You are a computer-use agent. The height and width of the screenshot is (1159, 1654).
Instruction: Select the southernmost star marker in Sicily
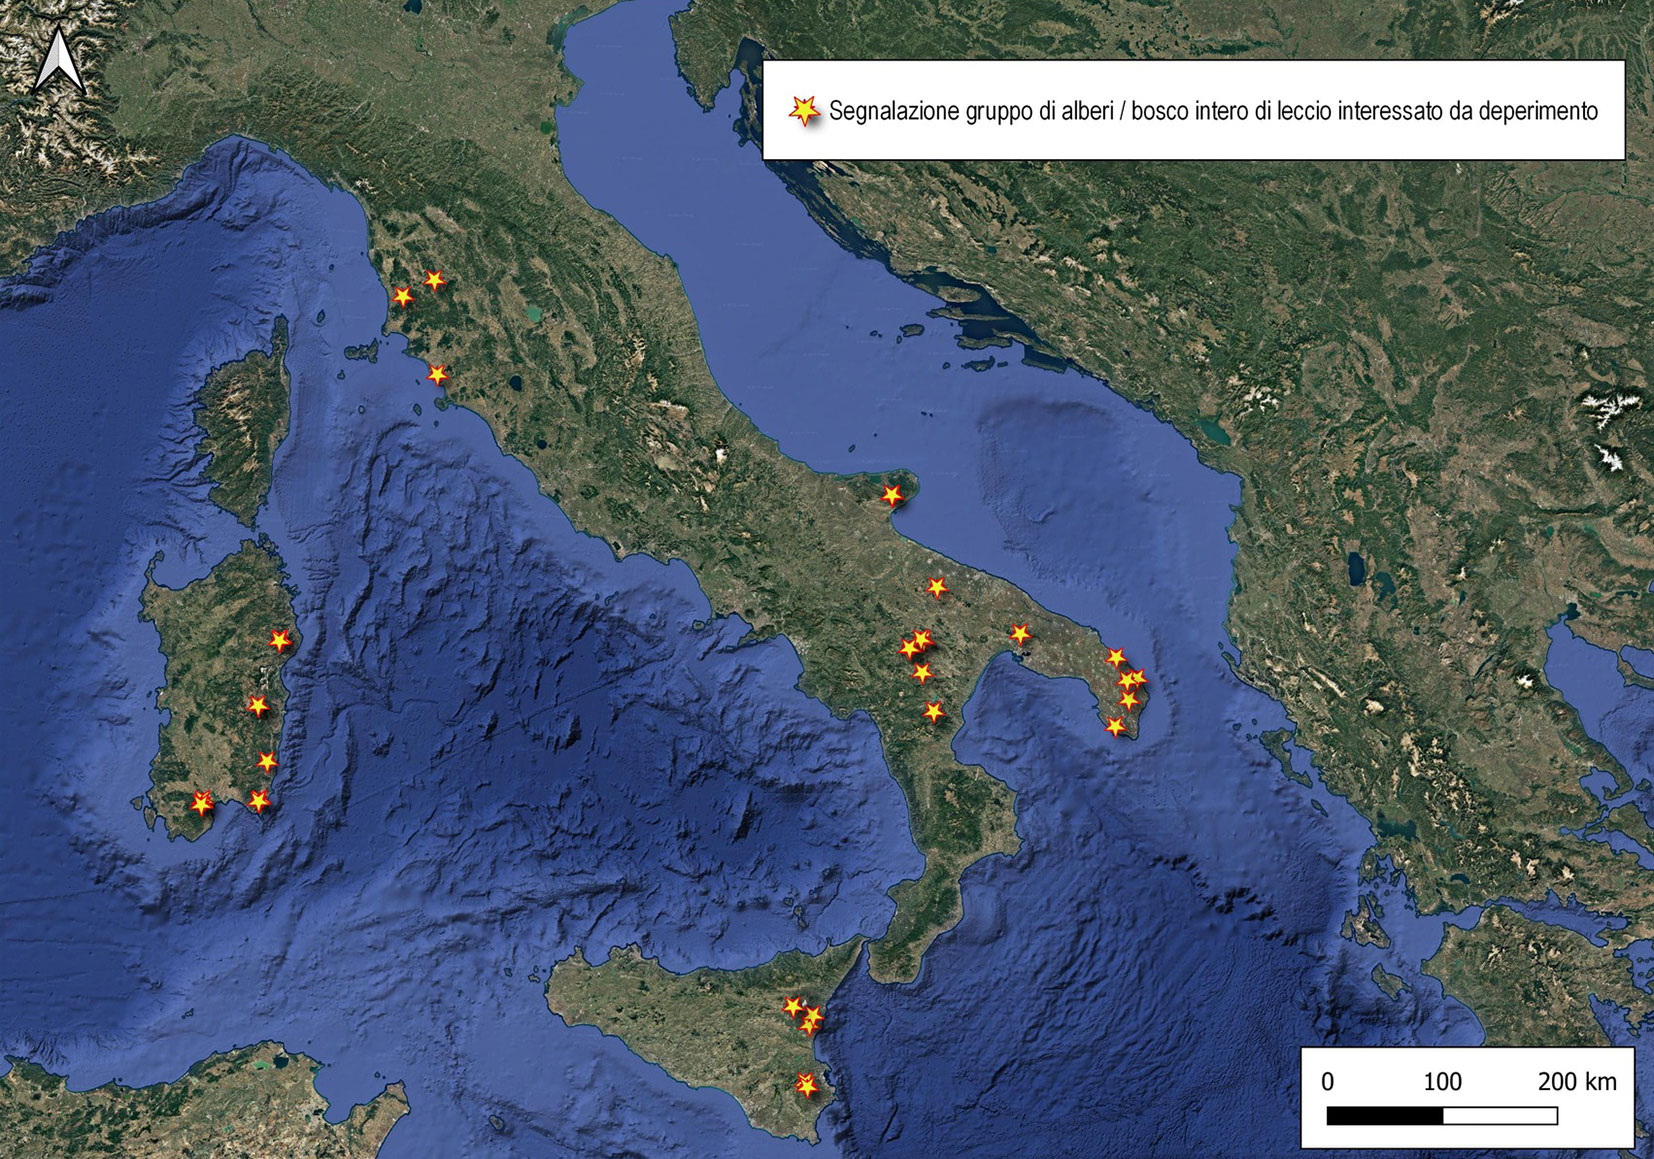click(x=806, y=1085)
